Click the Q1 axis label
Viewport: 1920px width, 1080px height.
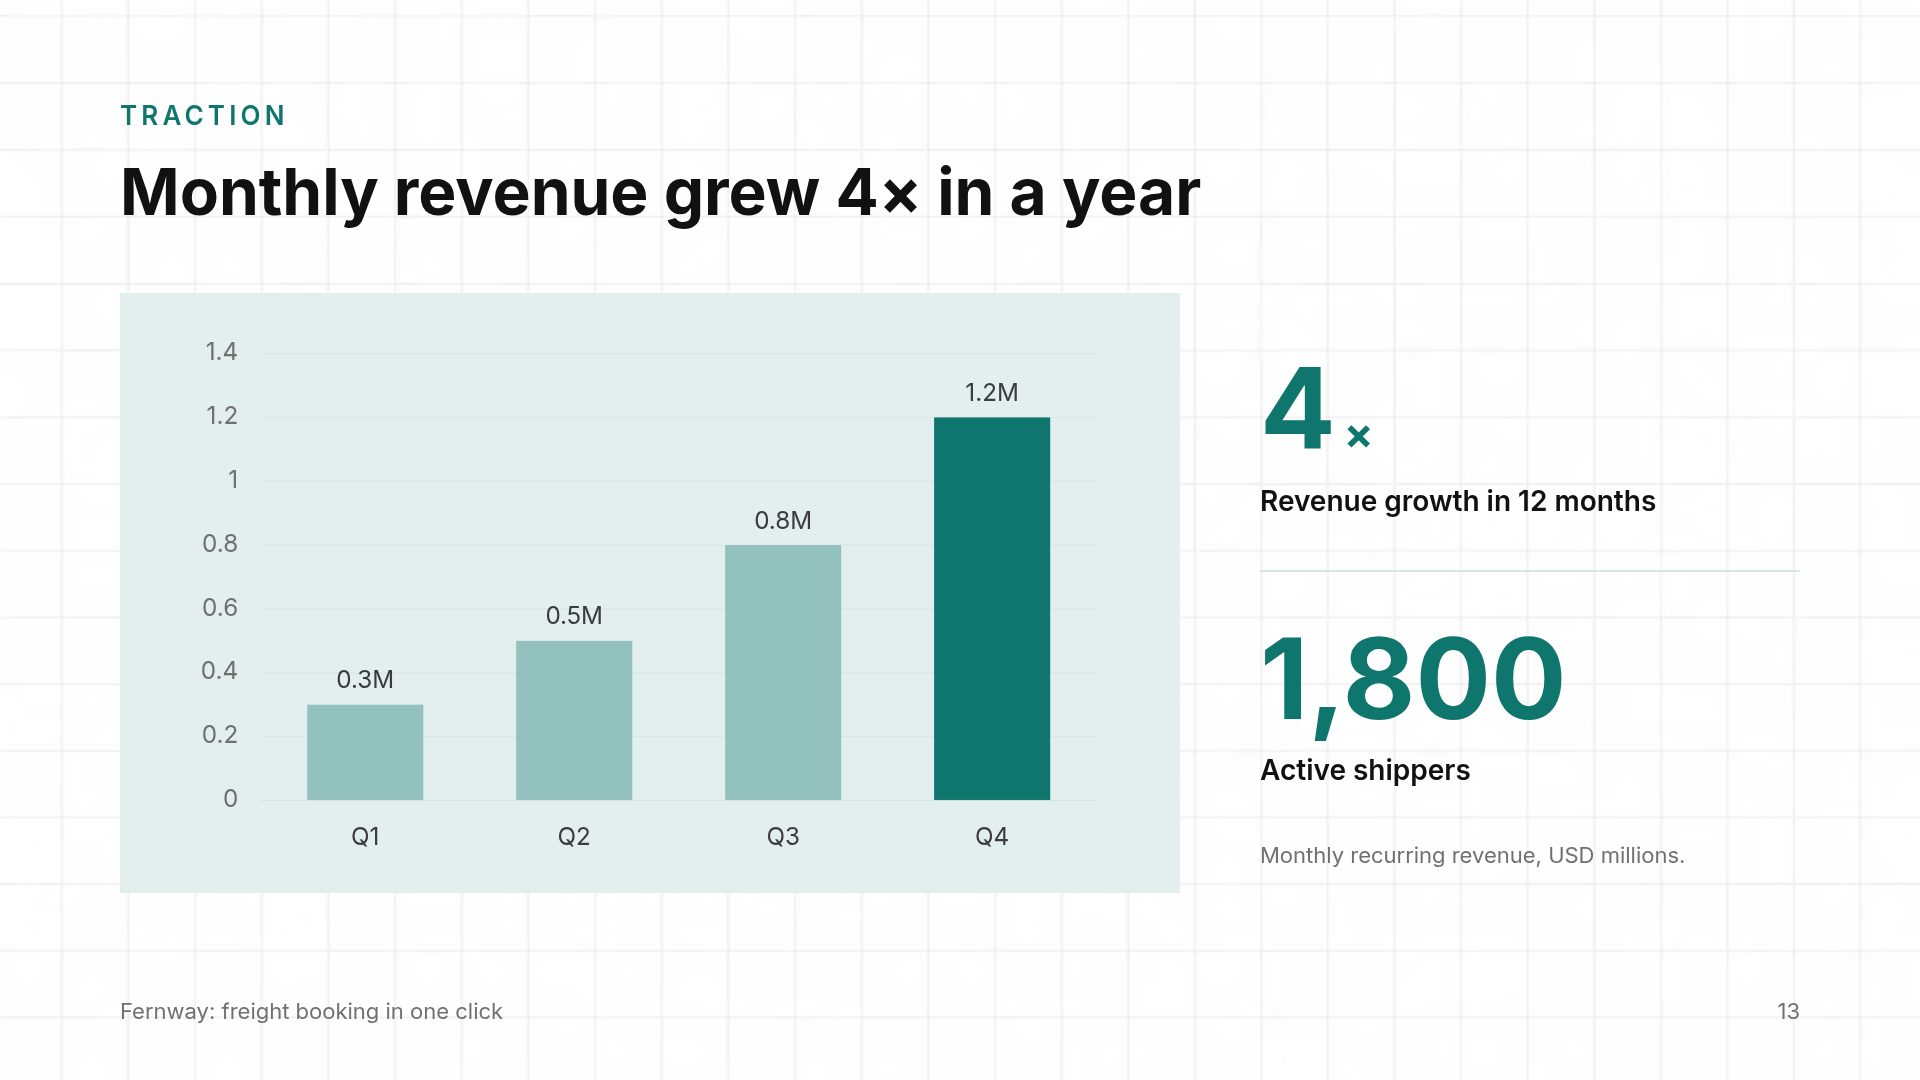coord(365,836)
